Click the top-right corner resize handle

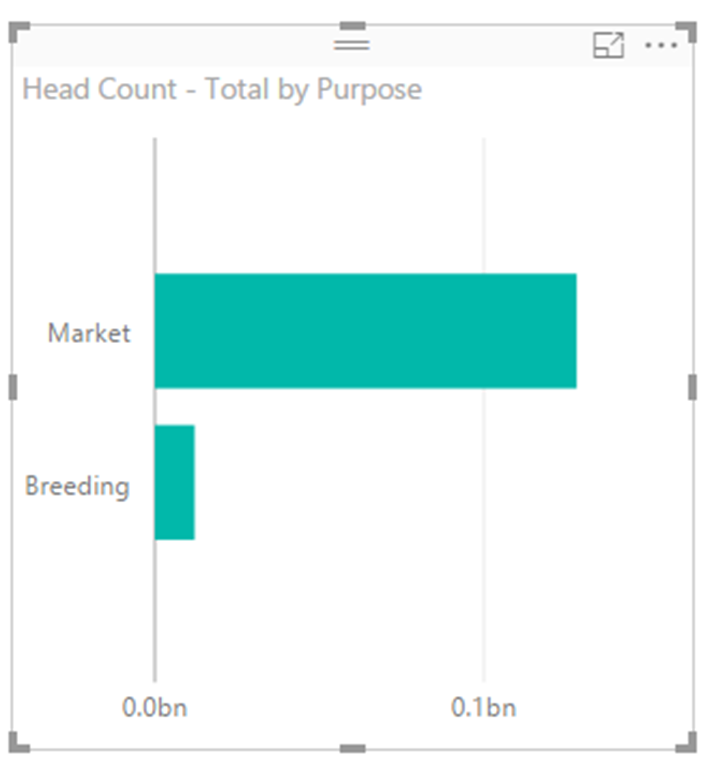tap(687, 31)
